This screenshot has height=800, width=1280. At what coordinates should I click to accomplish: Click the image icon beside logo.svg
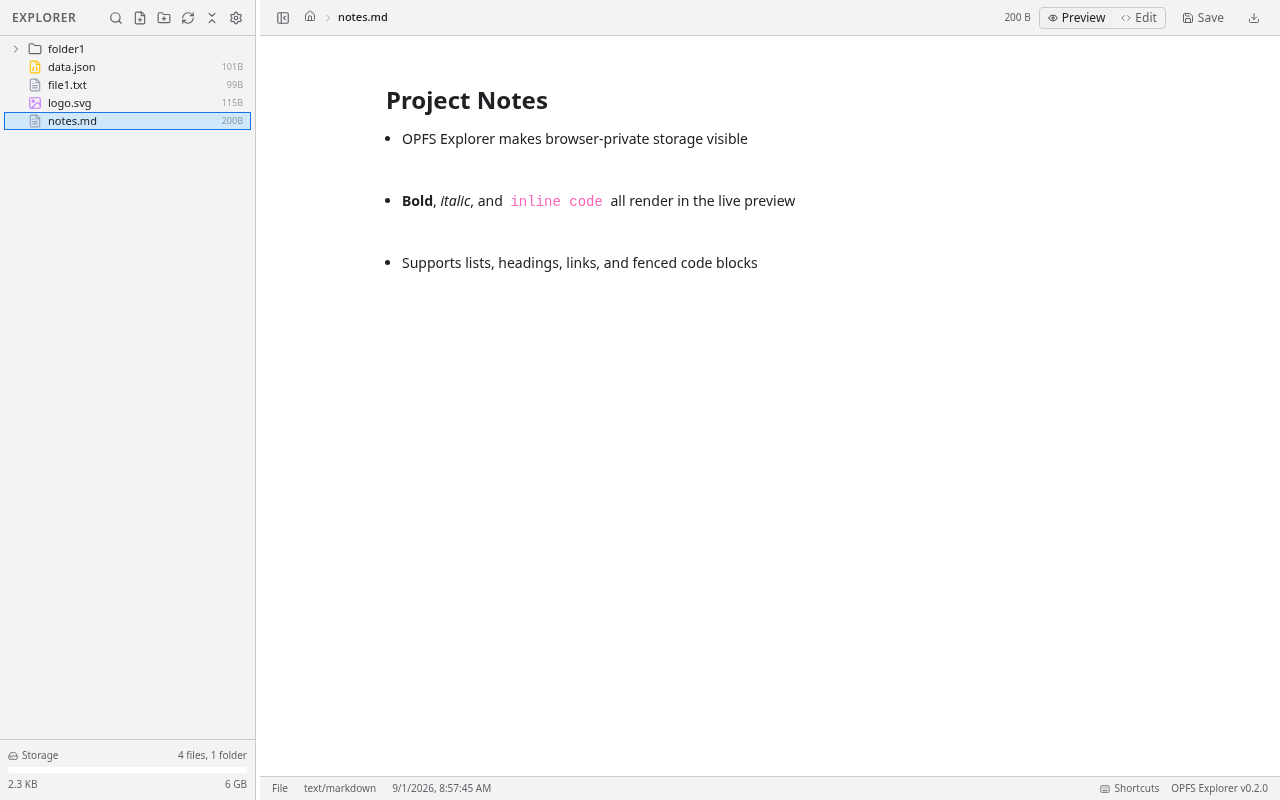click(35, 103)
